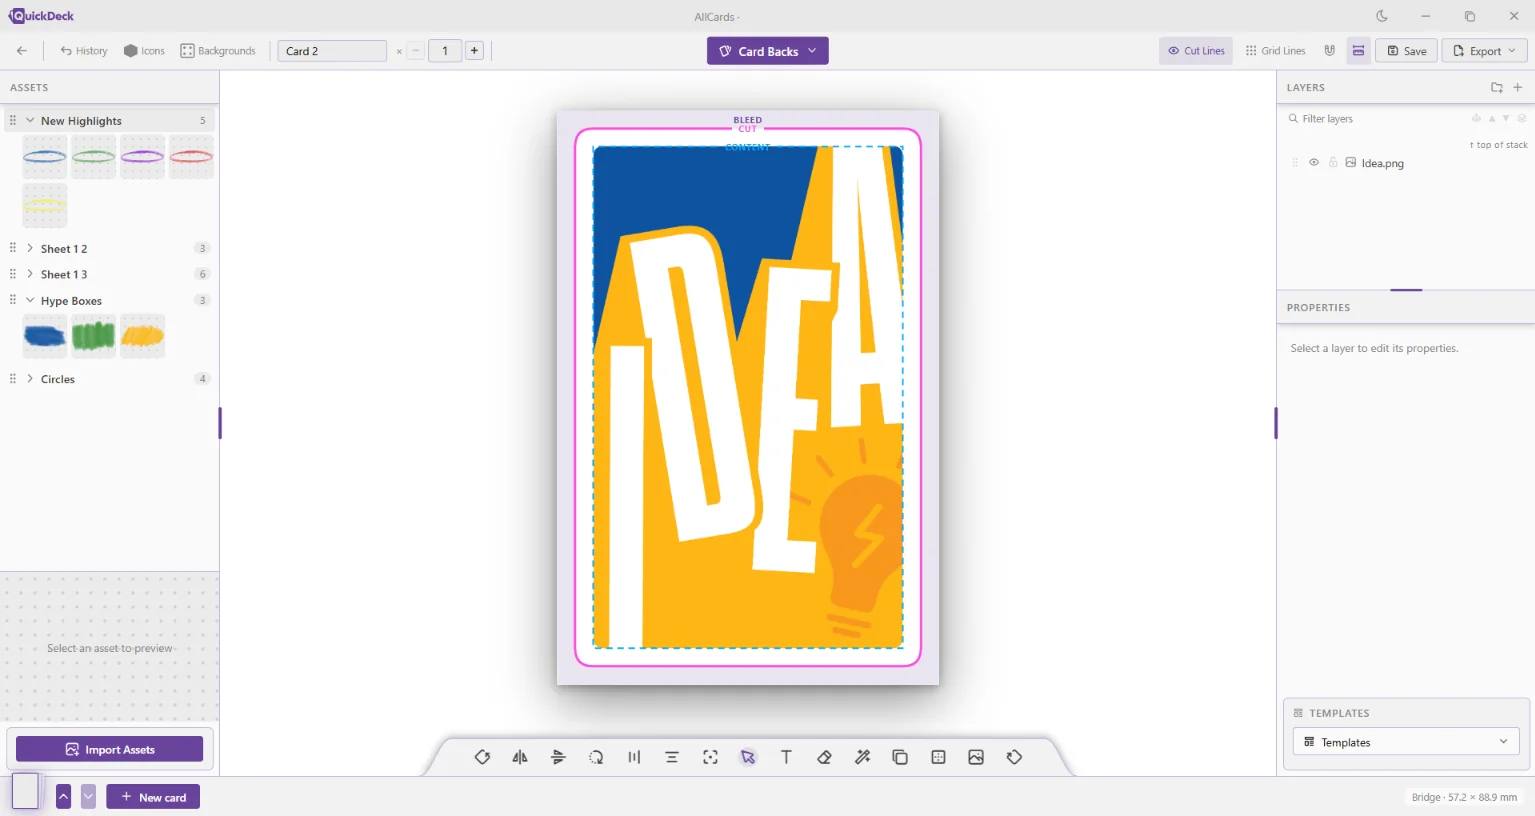The image size is (1535, 816).
Task: Click the Save button
Action: pos(1406,51)
